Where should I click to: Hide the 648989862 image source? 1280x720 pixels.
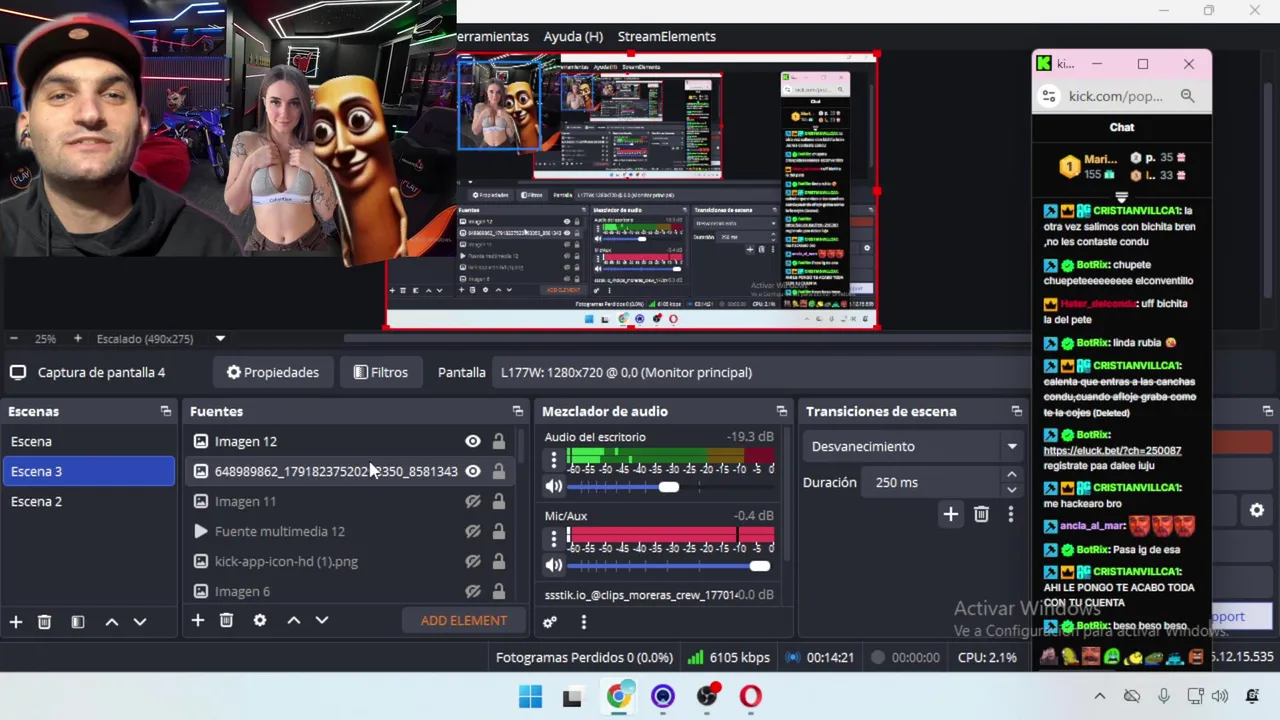pyautogui.click(x=473, y=471)
